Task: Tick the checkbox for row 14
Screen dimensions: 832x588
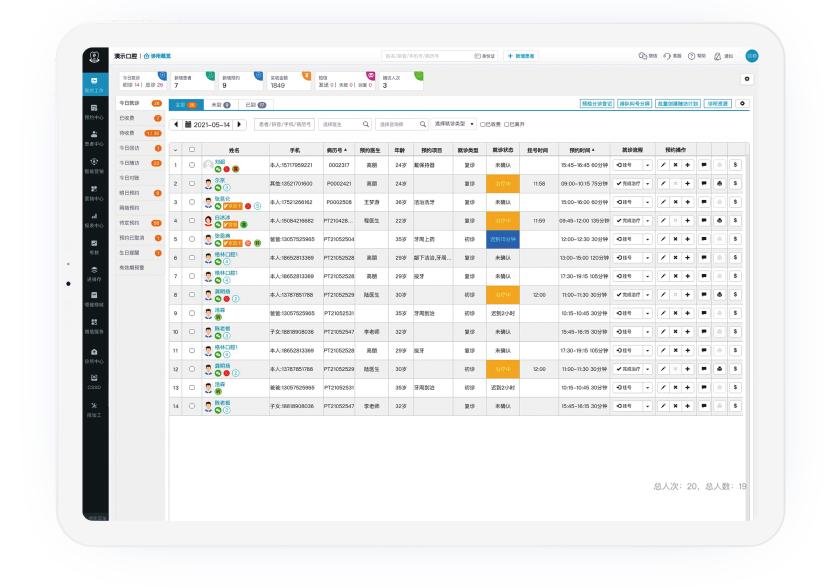Action: 192,406
